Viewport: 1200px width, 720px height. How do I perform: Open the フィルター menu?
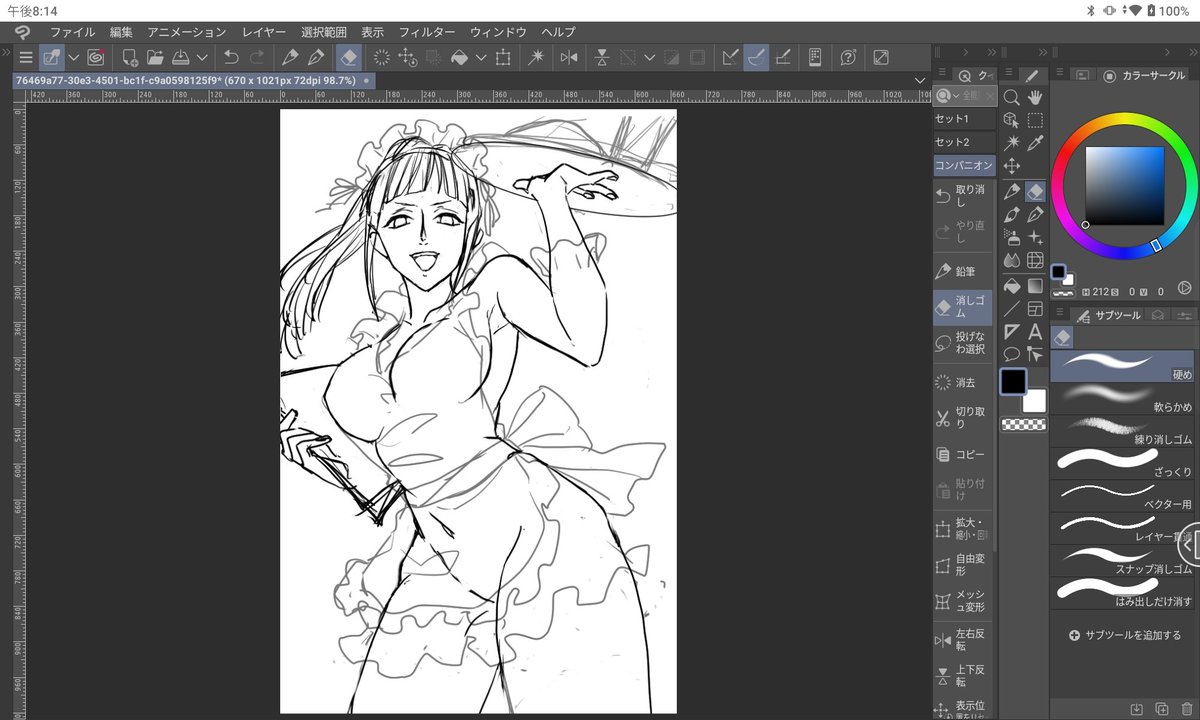pyautogui.click(x=427, y=32)
